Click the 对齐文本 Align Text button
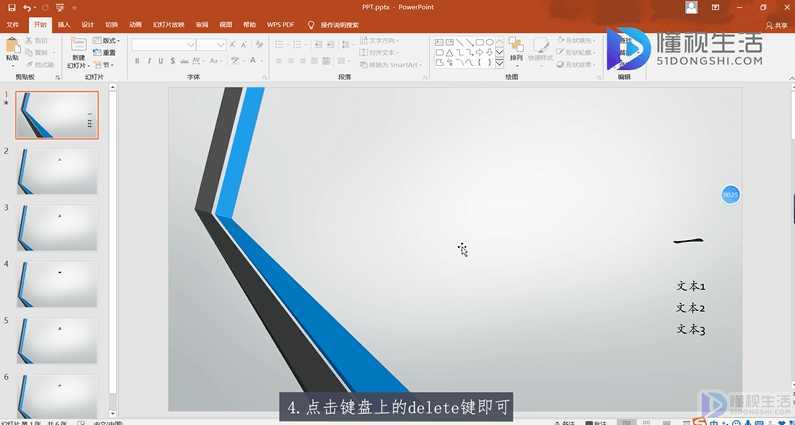795x425 pixels. coord(378,53)
